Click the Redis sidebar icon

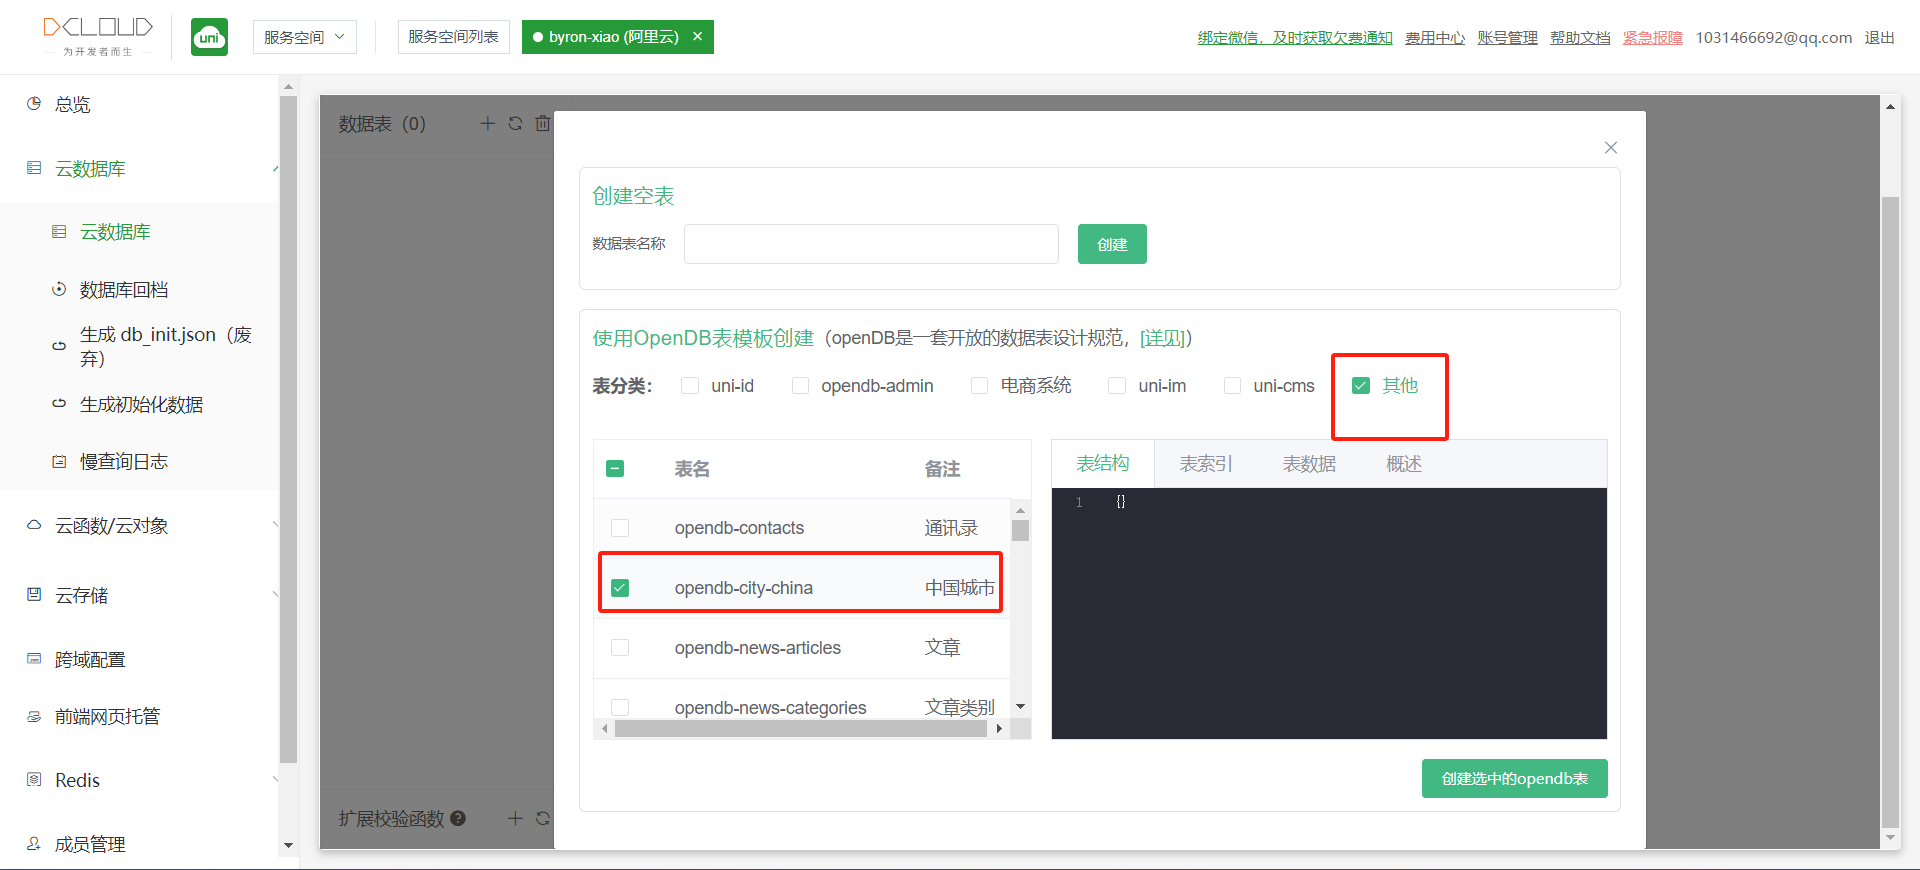click(x=34, y=780)
